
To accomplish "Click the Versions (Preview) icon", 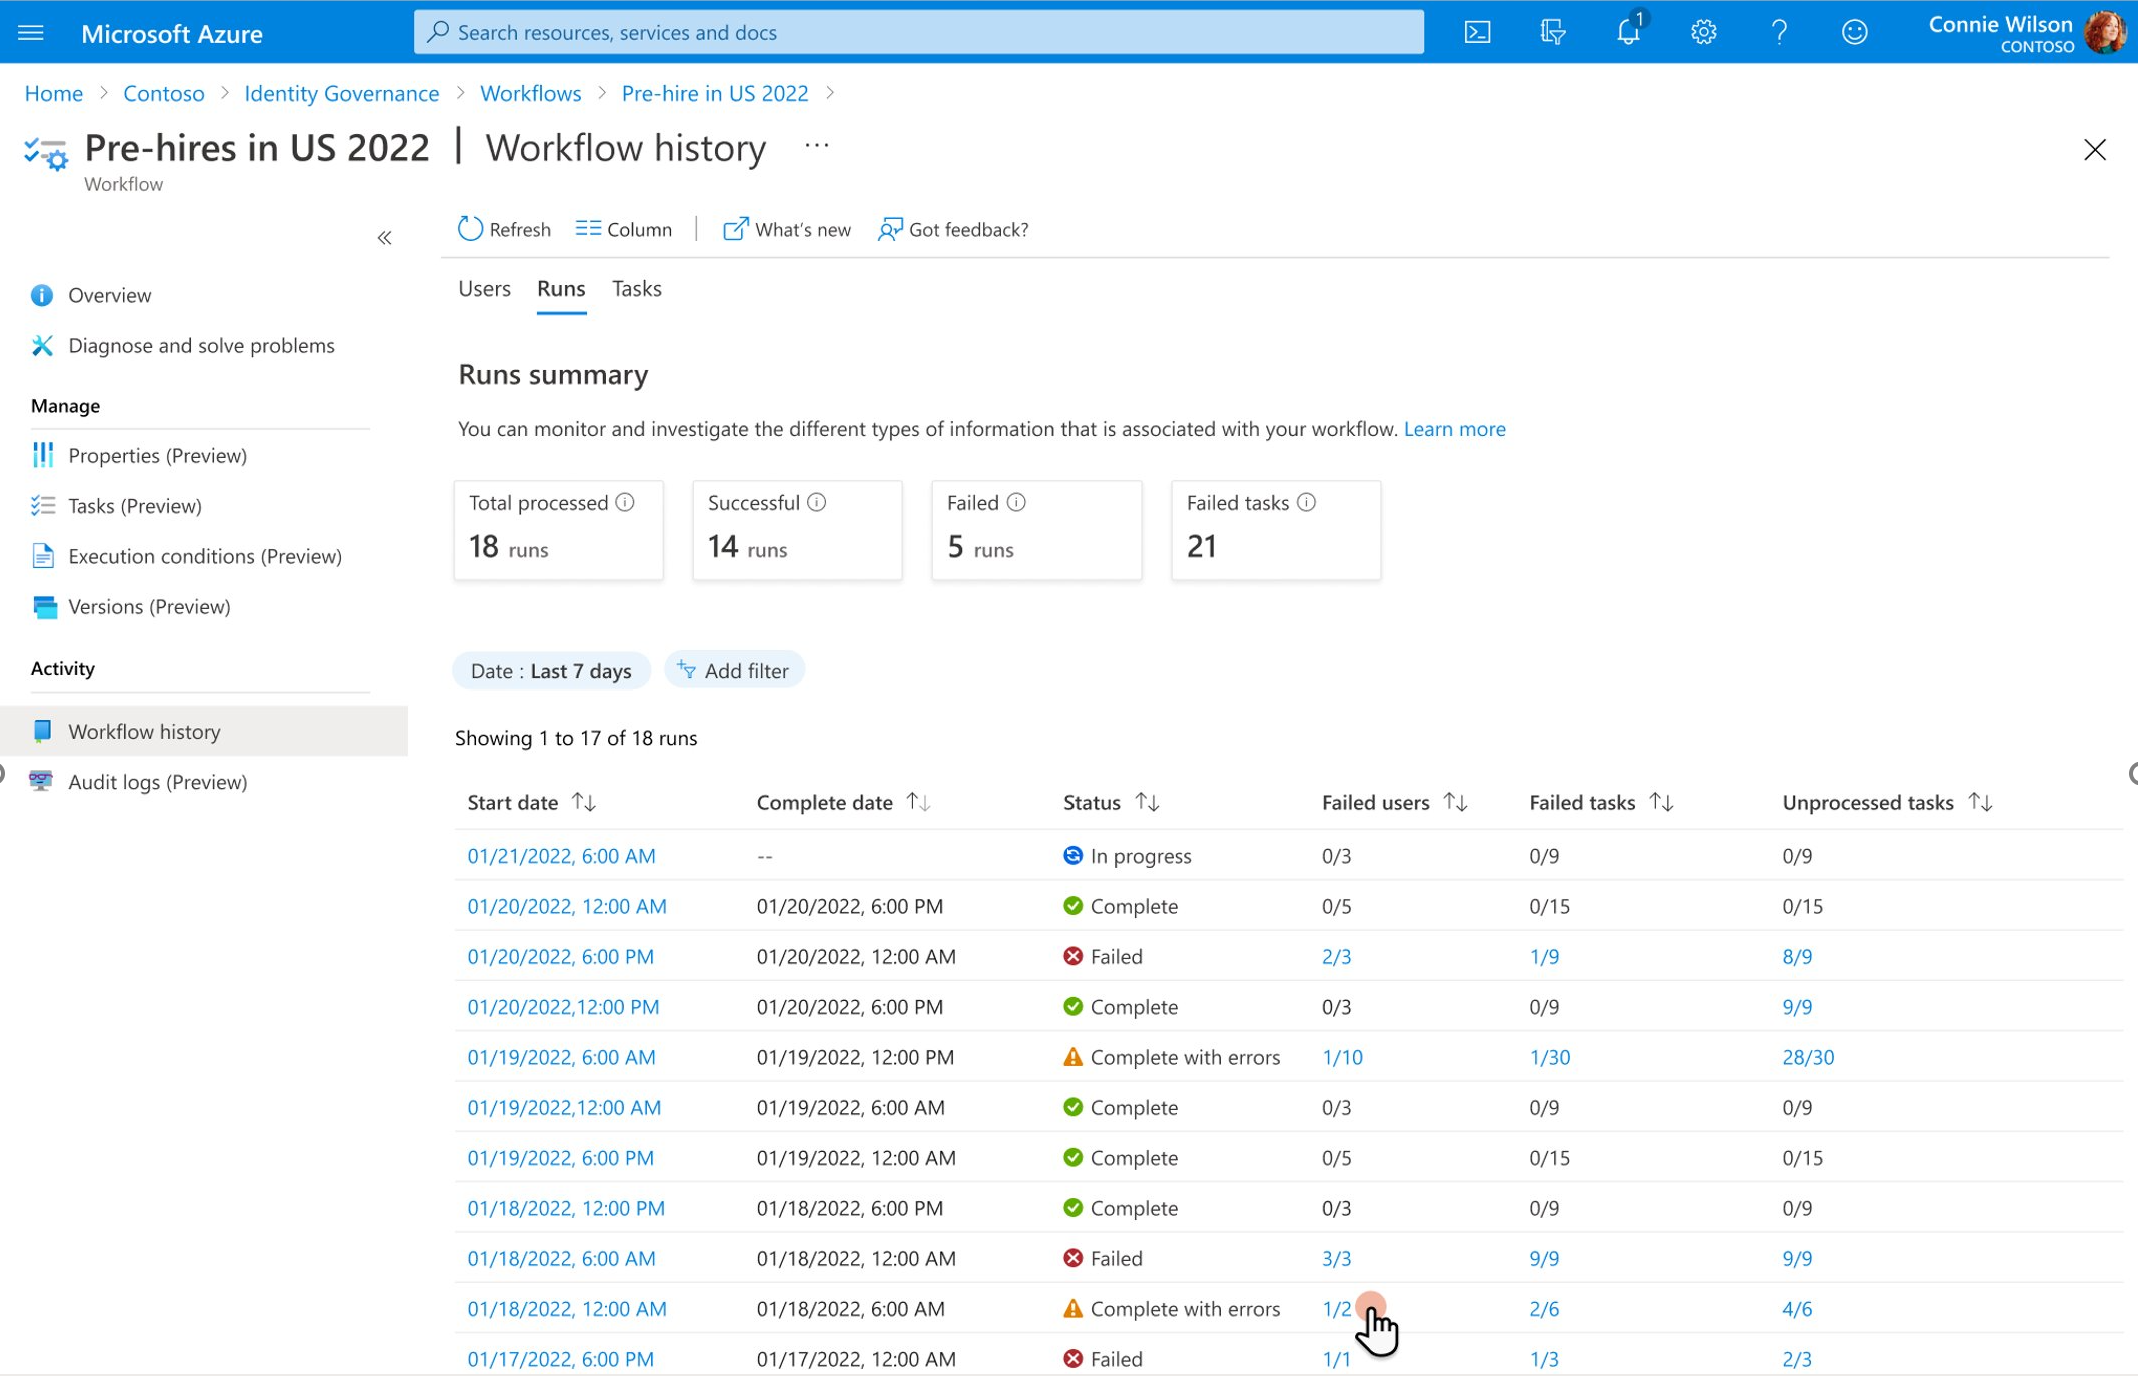I will coord(42,605).
